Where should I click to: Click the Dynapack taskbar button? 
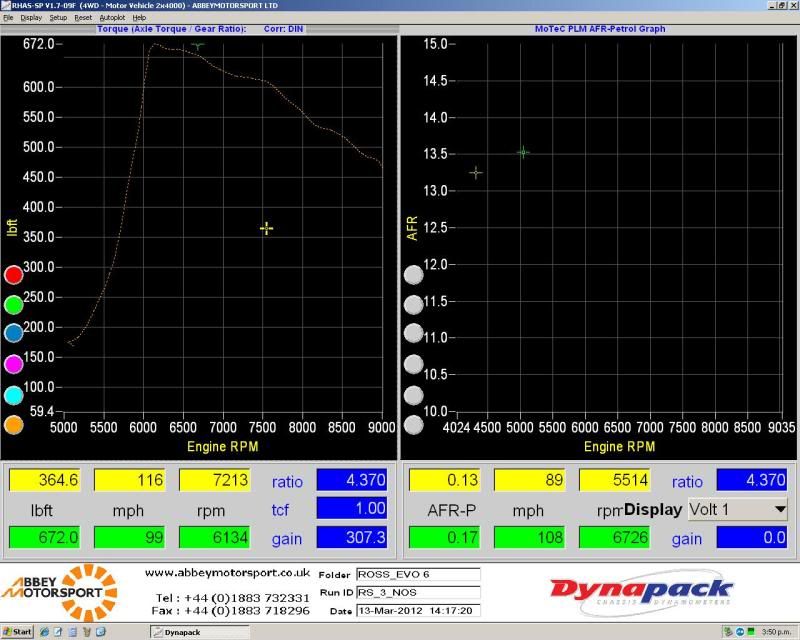point(199,632)
